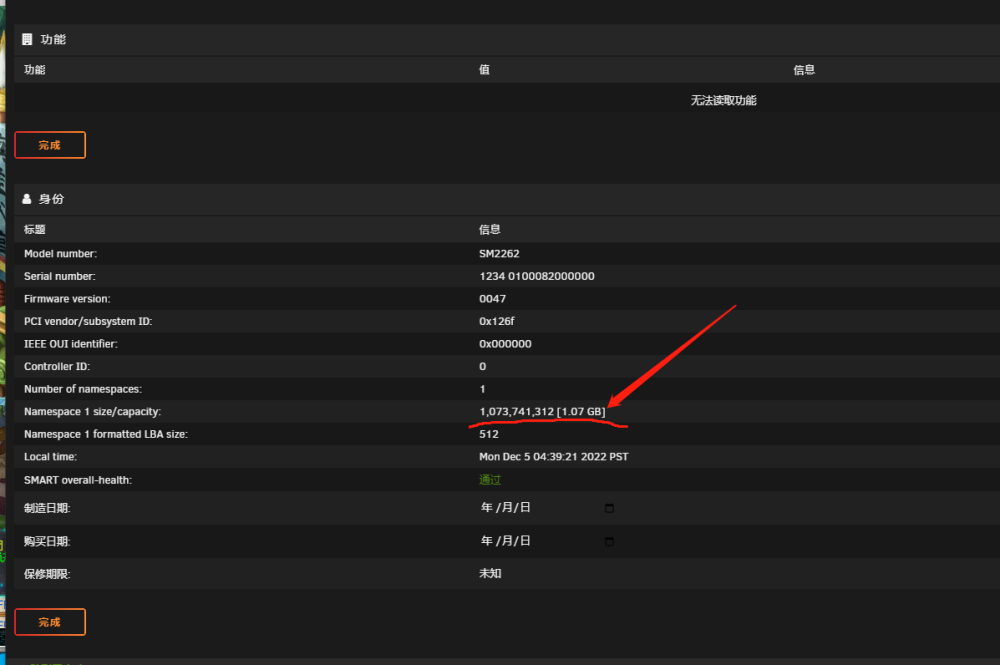This screenshot has height=665, width=1000.
Task: Click Namespace 1 formatted LBA size: label
Action: pyautogui.click(x=106, y=434)
